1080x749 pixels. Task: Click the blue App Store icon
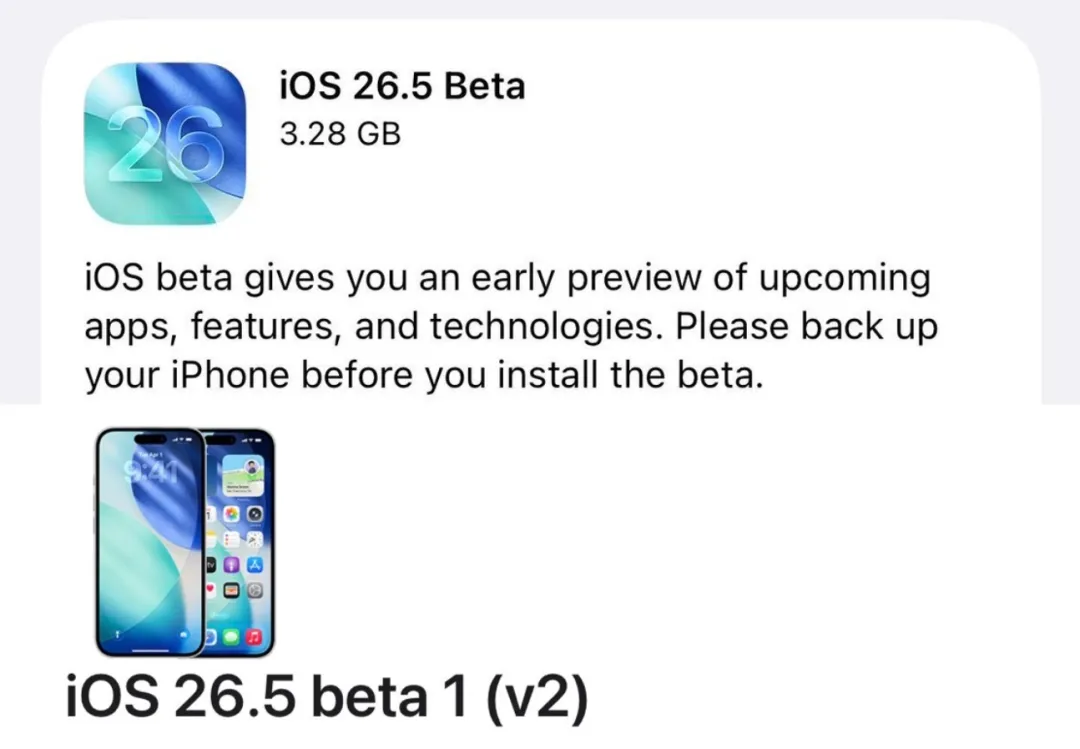coord(255,565)
